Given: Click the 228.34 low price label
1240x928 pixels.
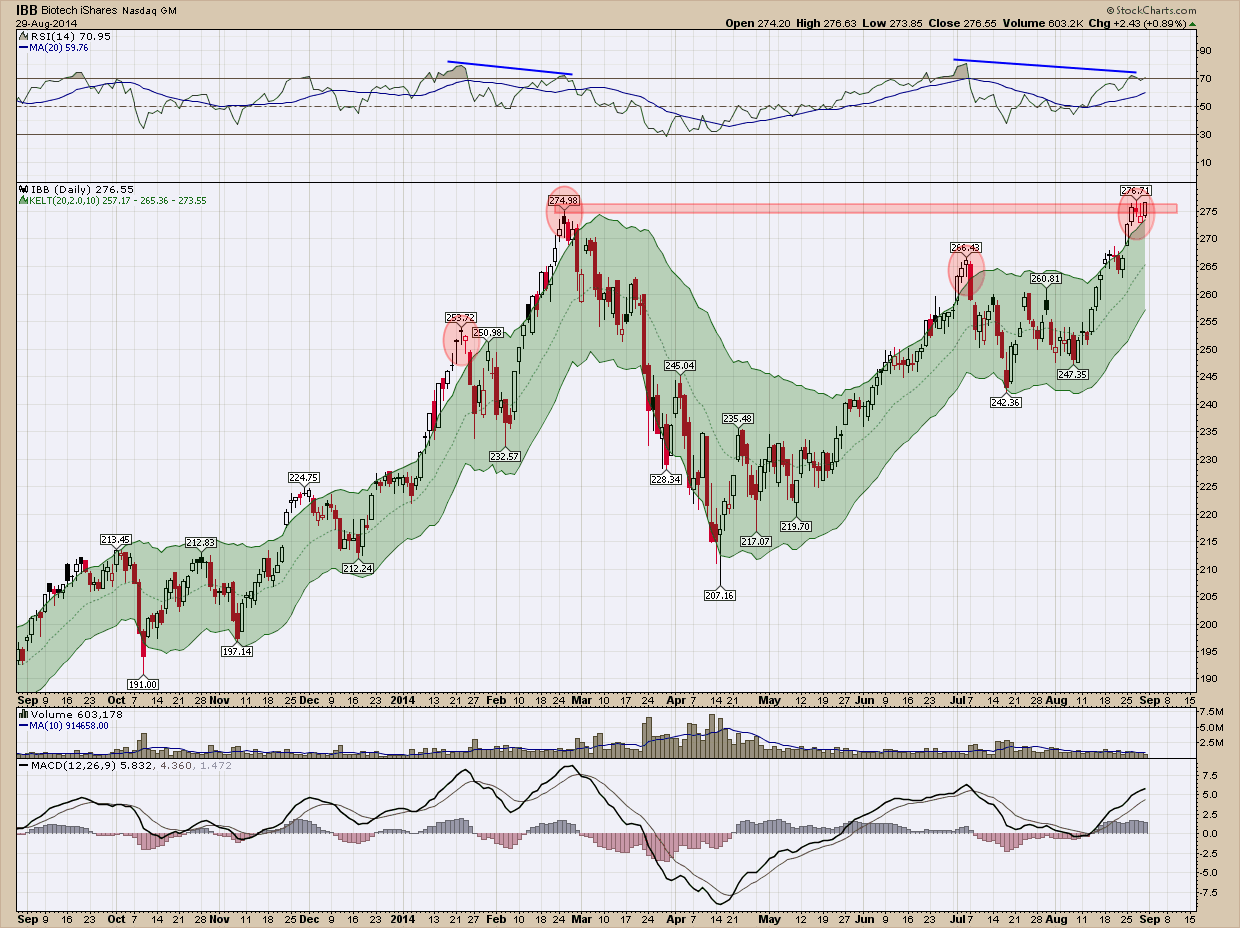Looking at the screenshot, I should (665, 480).
